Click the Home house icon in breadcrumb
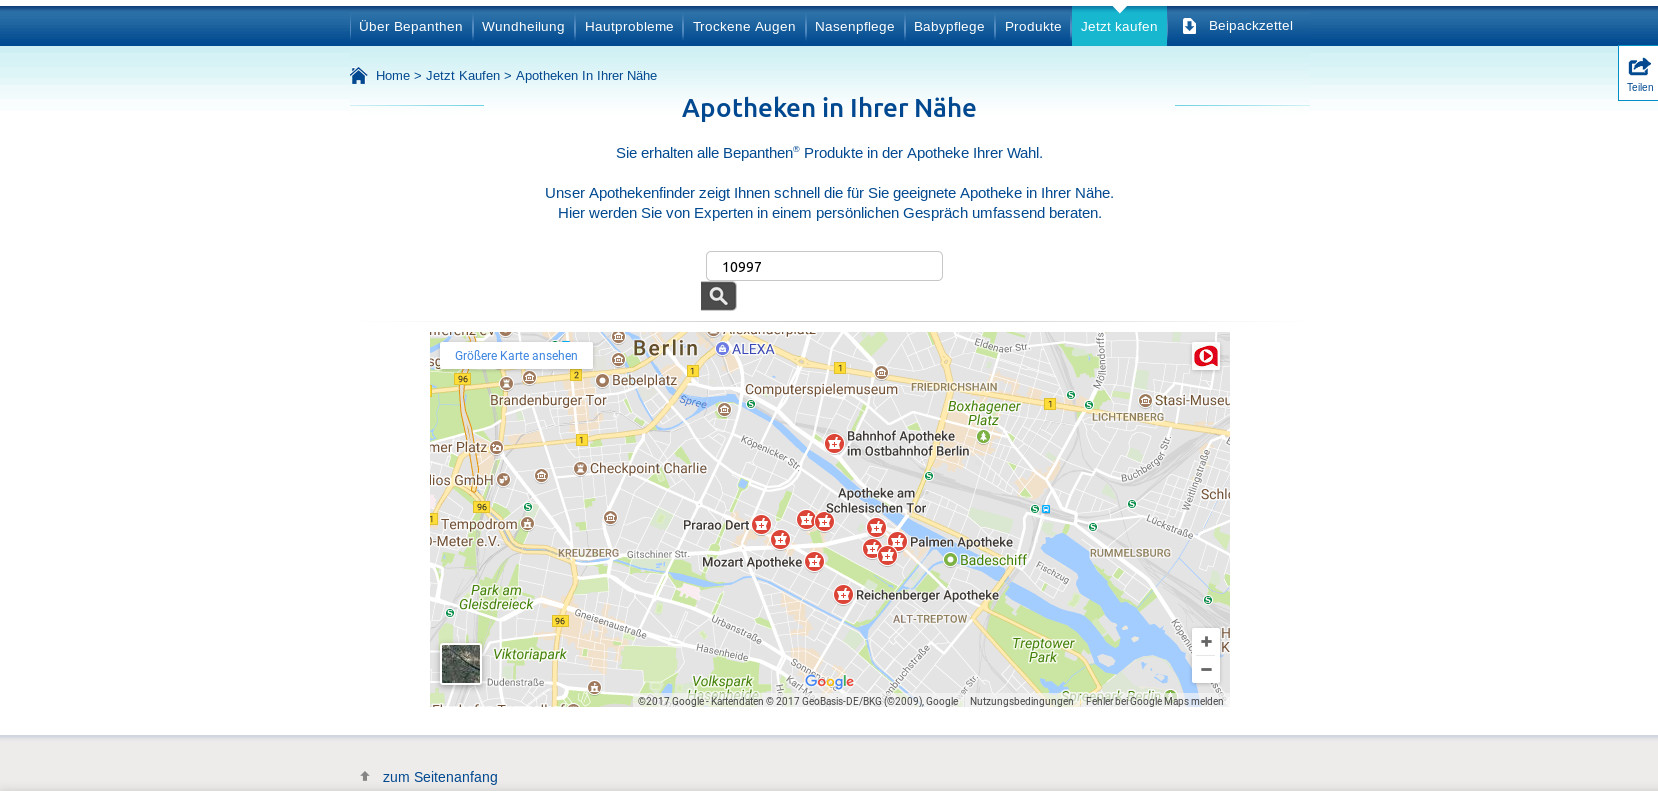 [359, 76]
